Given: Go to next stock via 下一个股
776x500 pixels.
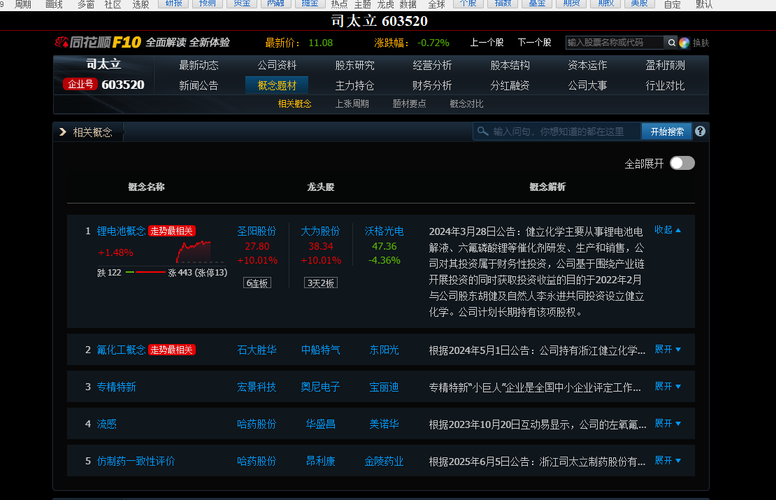Looking at the screenshot, I should click(x=534, y=43).
